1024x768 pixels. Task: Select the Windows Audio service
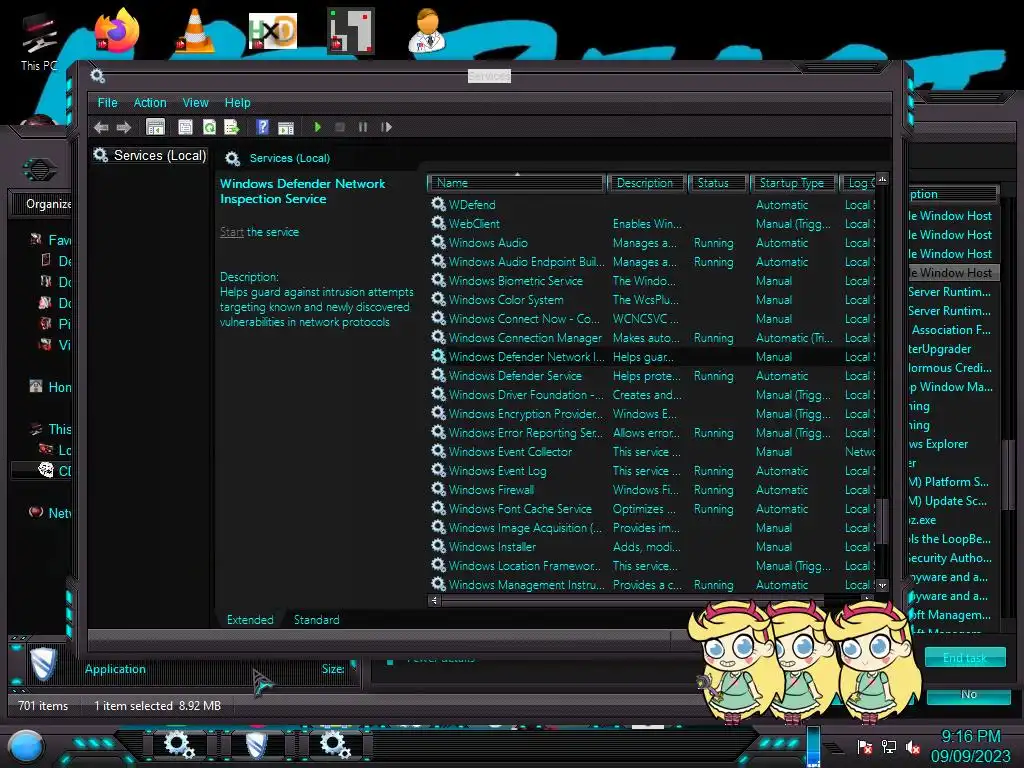[x=652, y=243]
